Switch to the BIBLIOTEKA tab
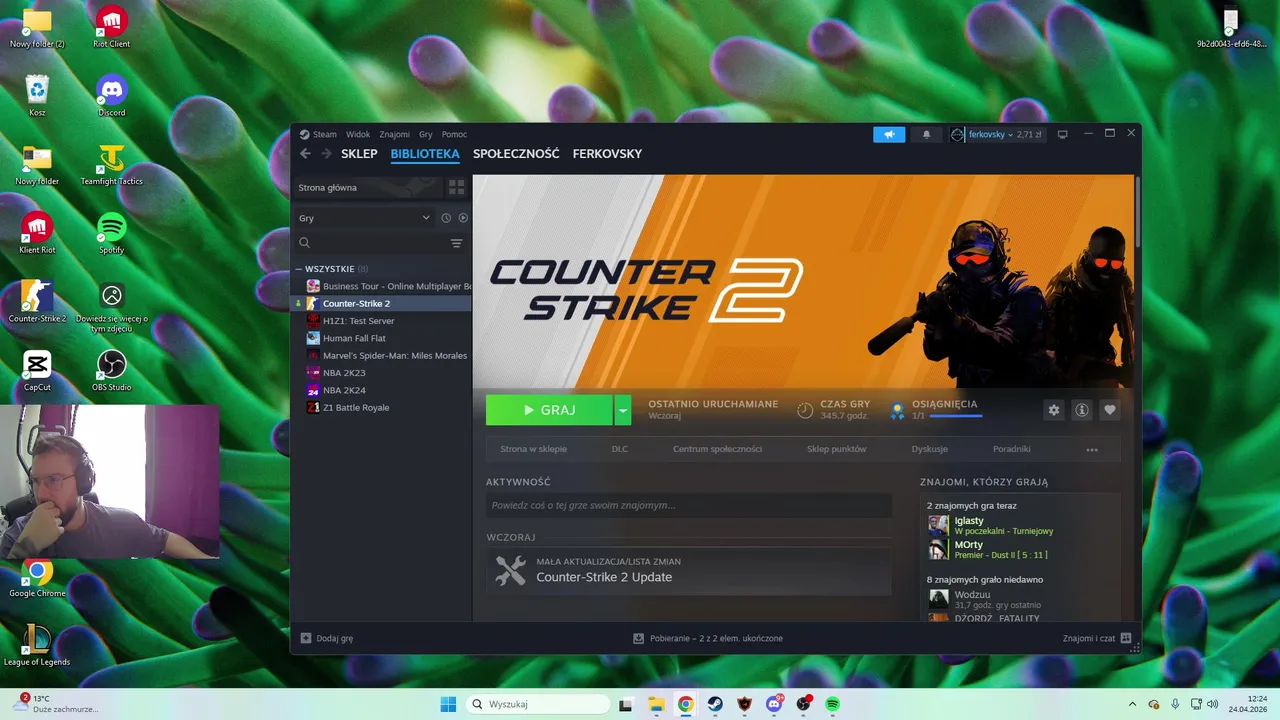Screen dimensions: 1280x720 coord(425,154)
